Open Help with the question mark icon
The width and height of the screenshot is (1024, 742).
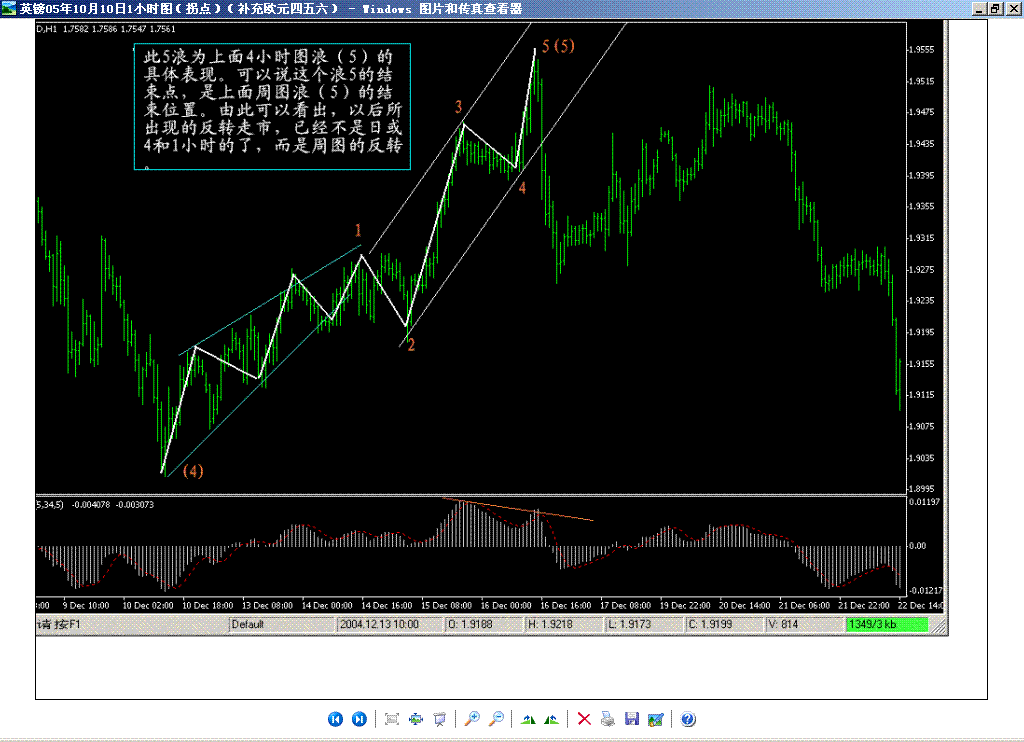pyautogui.click(x=688, y=719)
